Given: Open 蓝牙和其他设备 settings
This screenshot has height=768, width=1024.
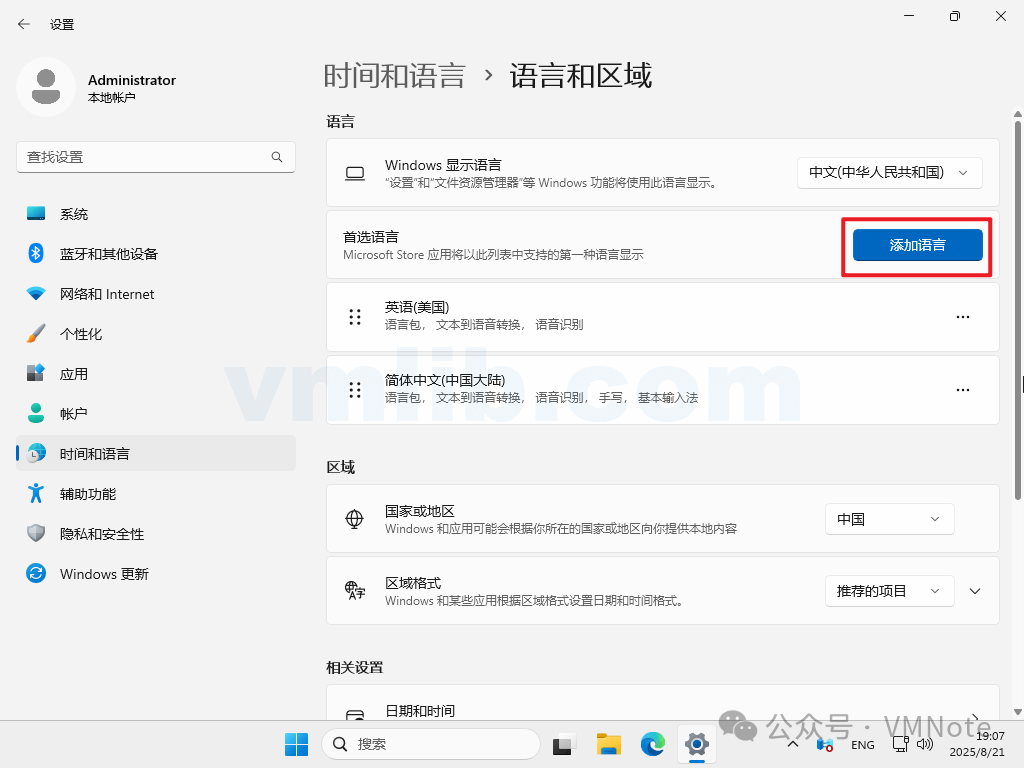Looking at the screenshot, I should [x=108, y=254].
